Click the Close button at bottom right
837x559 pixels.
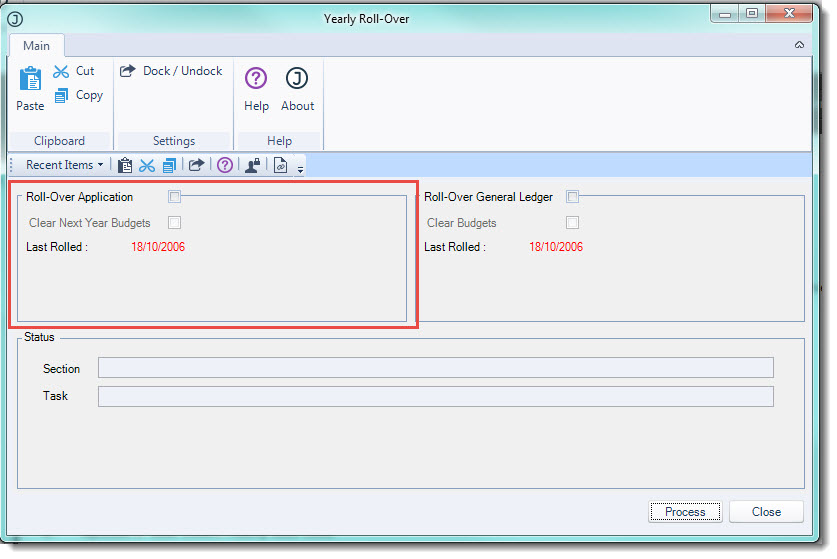(766, 512)
